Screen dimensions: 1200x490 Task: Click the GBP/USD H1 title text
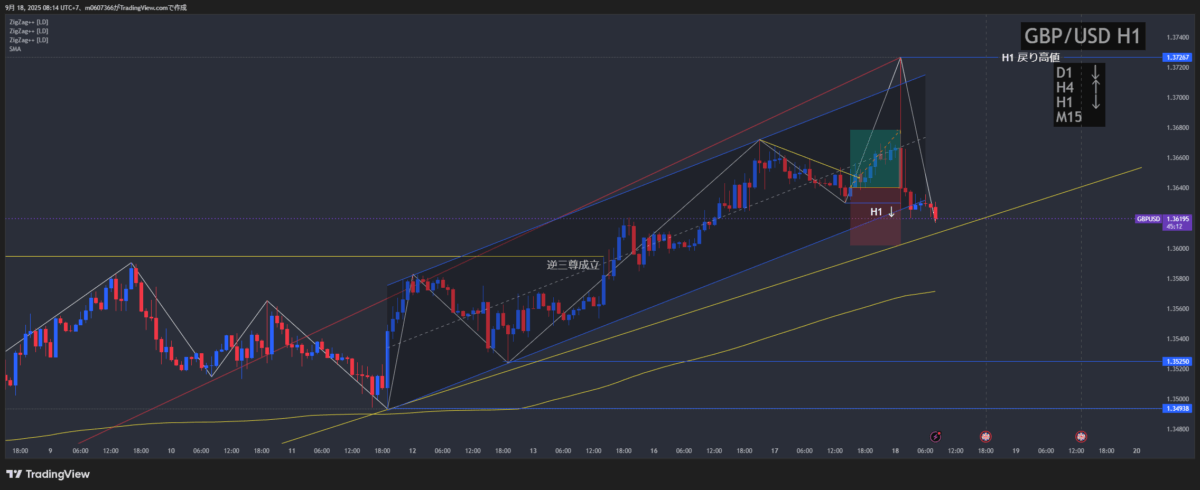point(1070,37)
